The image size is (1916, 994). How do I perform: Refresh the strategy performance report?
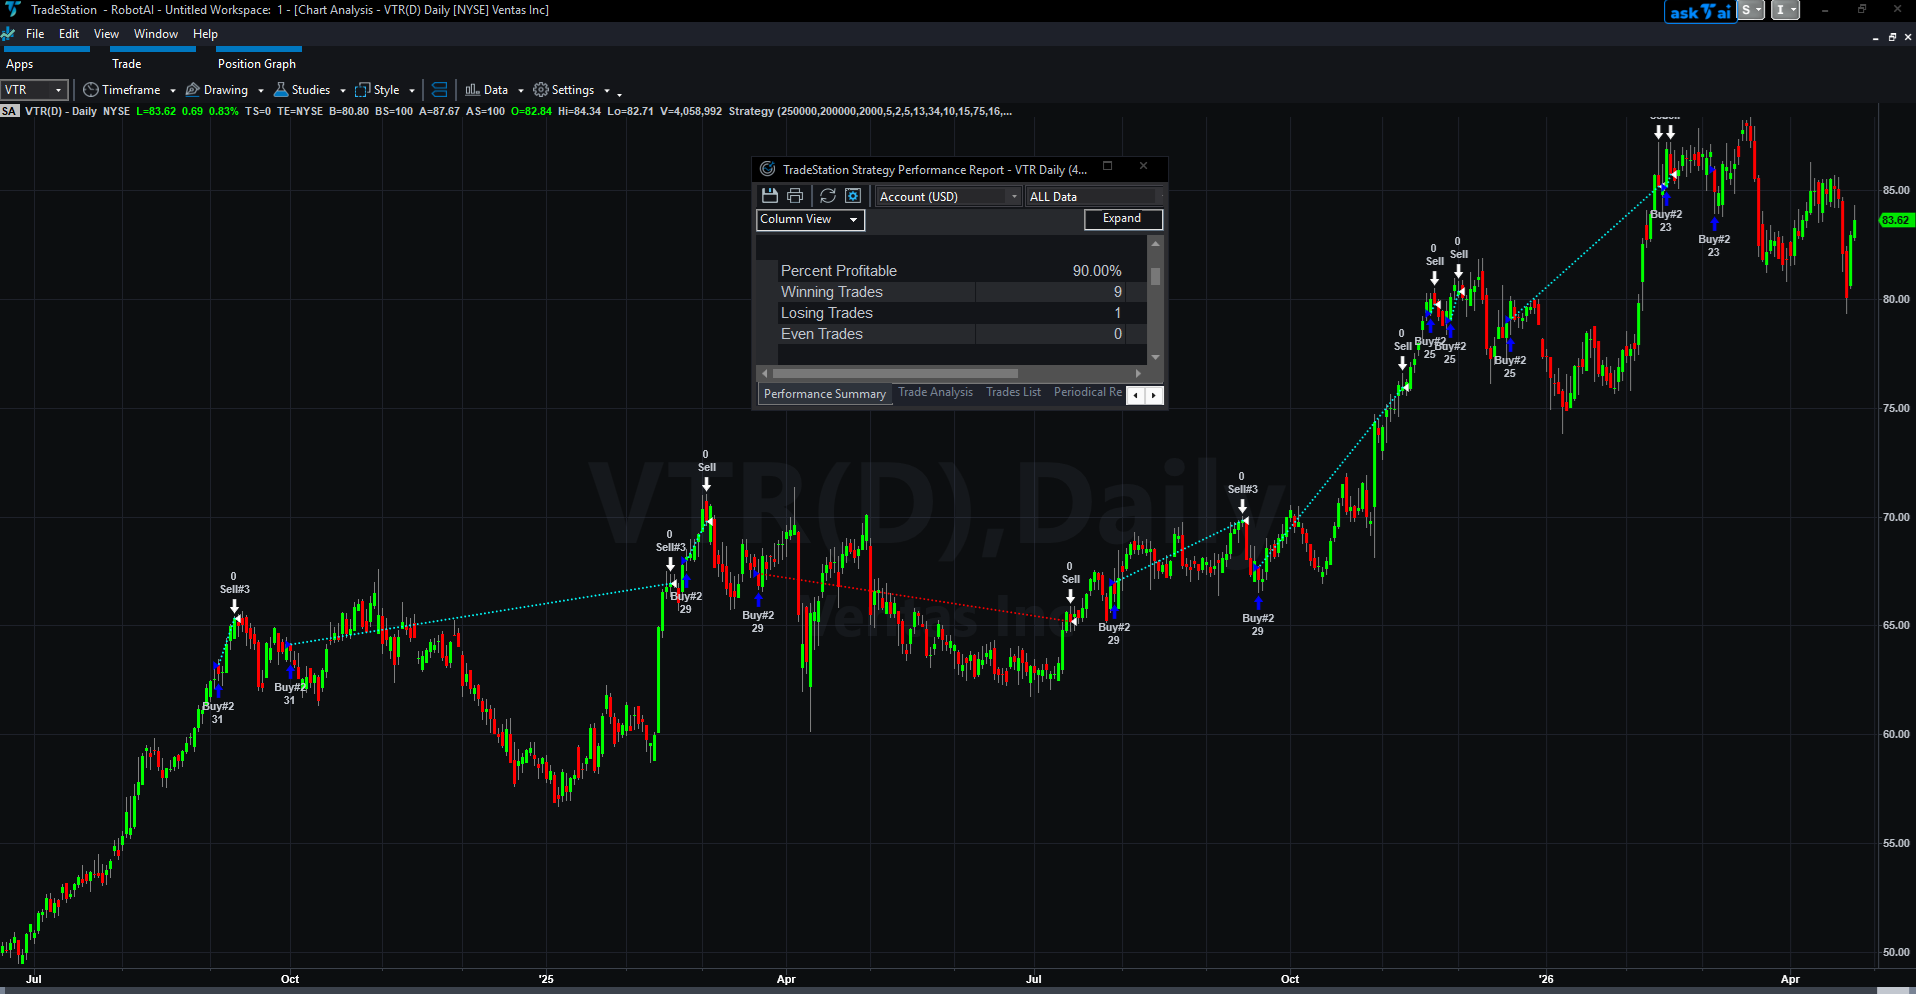828,196
